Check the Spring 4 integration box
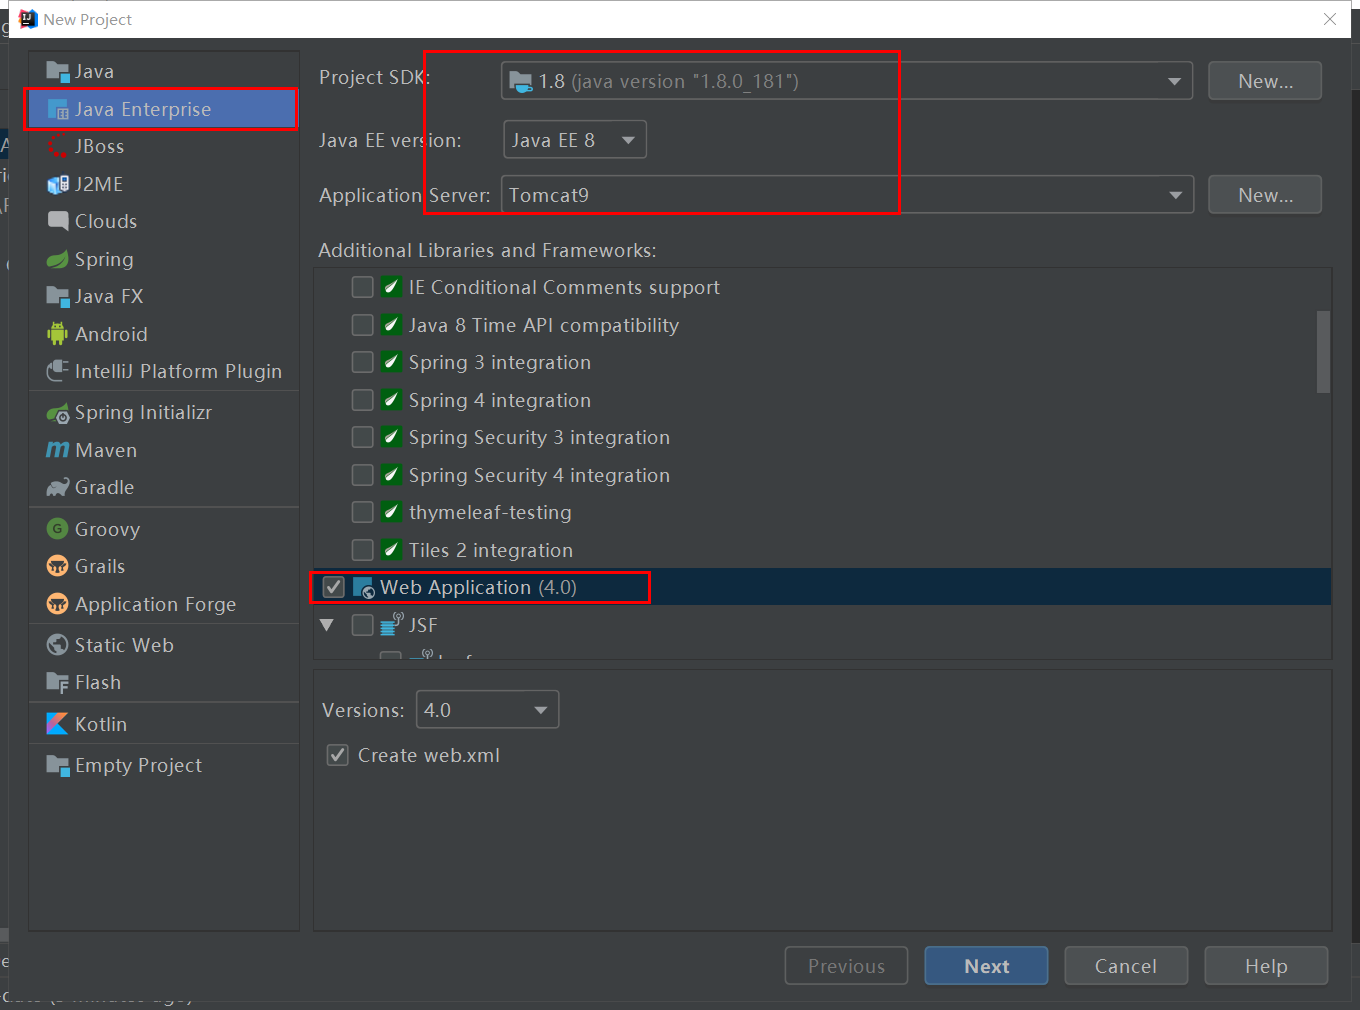Image resolution: width=1360 pixels, height=1010 pixels. (x=363, y=400)
